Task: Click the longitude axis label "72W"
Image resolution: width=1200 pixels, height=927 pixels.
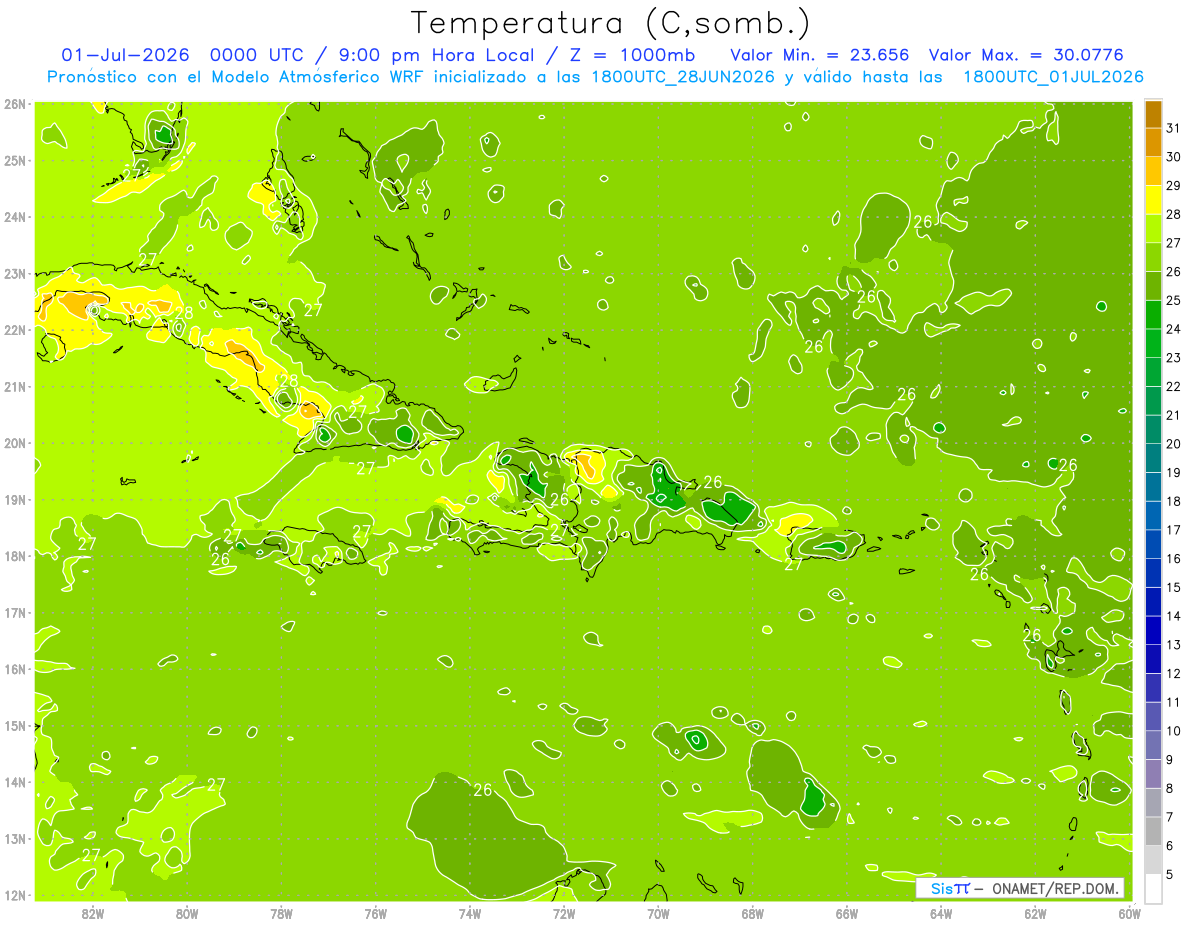Action: point(564,912)
